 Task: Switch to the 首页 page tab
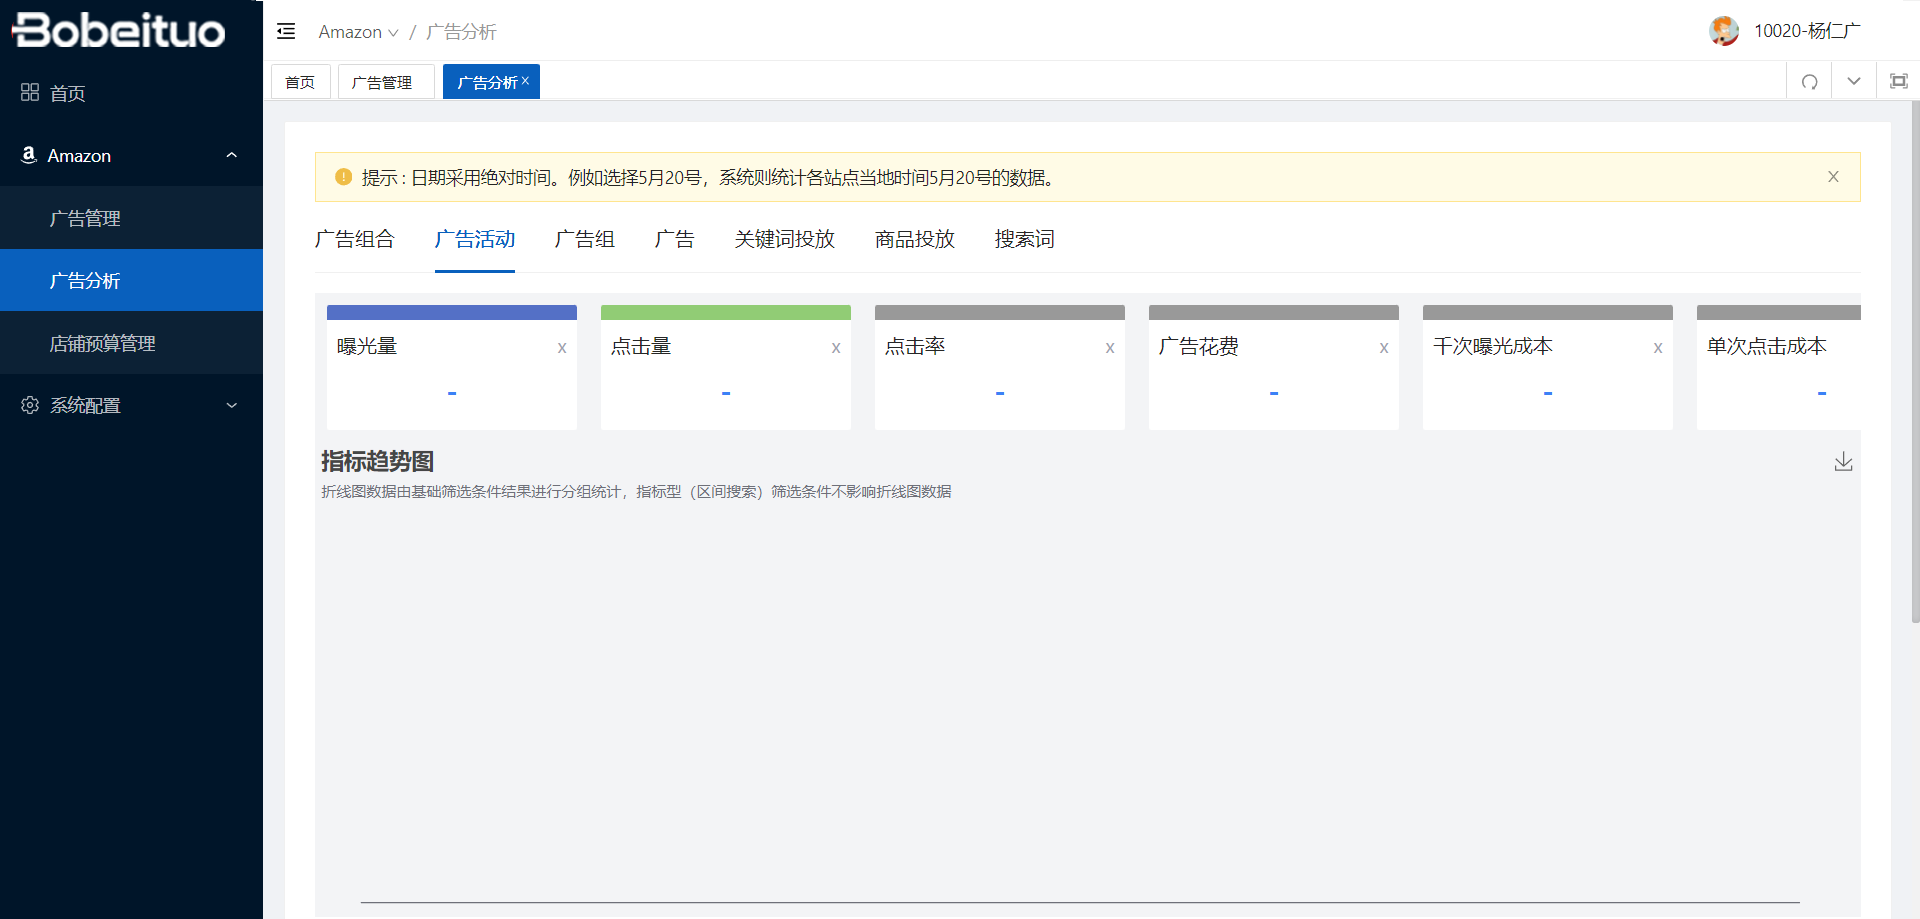[x=300, y=82]
